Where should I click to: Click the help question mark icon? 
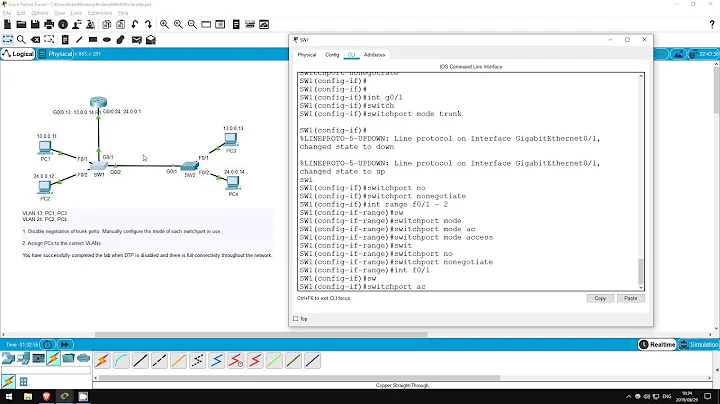pos(712,24)
